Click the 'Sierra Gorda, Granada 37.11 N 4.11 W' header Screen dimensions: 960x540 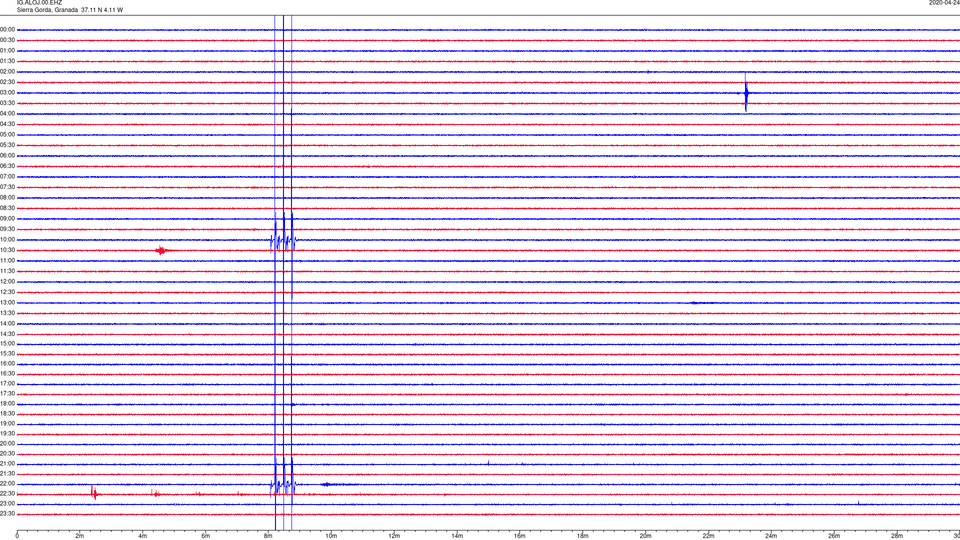coord(70,10)
